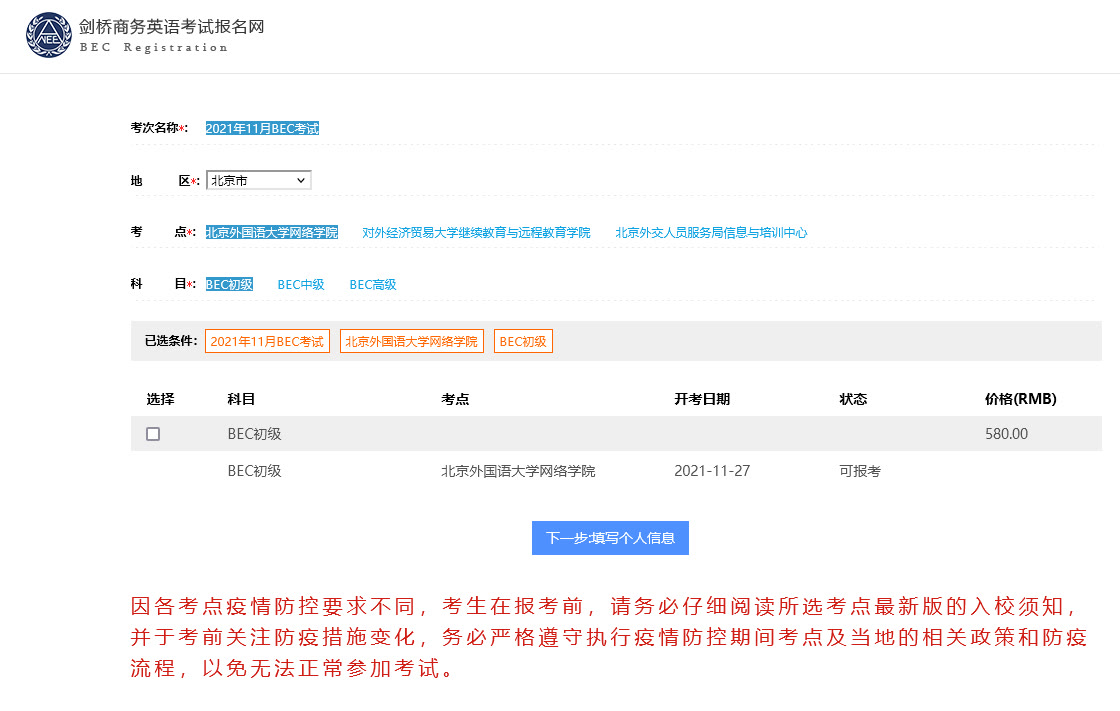Select the 2021年11月BEC考试 exam session
This screenshot has height=711, width=1120.
click(262, 127)
